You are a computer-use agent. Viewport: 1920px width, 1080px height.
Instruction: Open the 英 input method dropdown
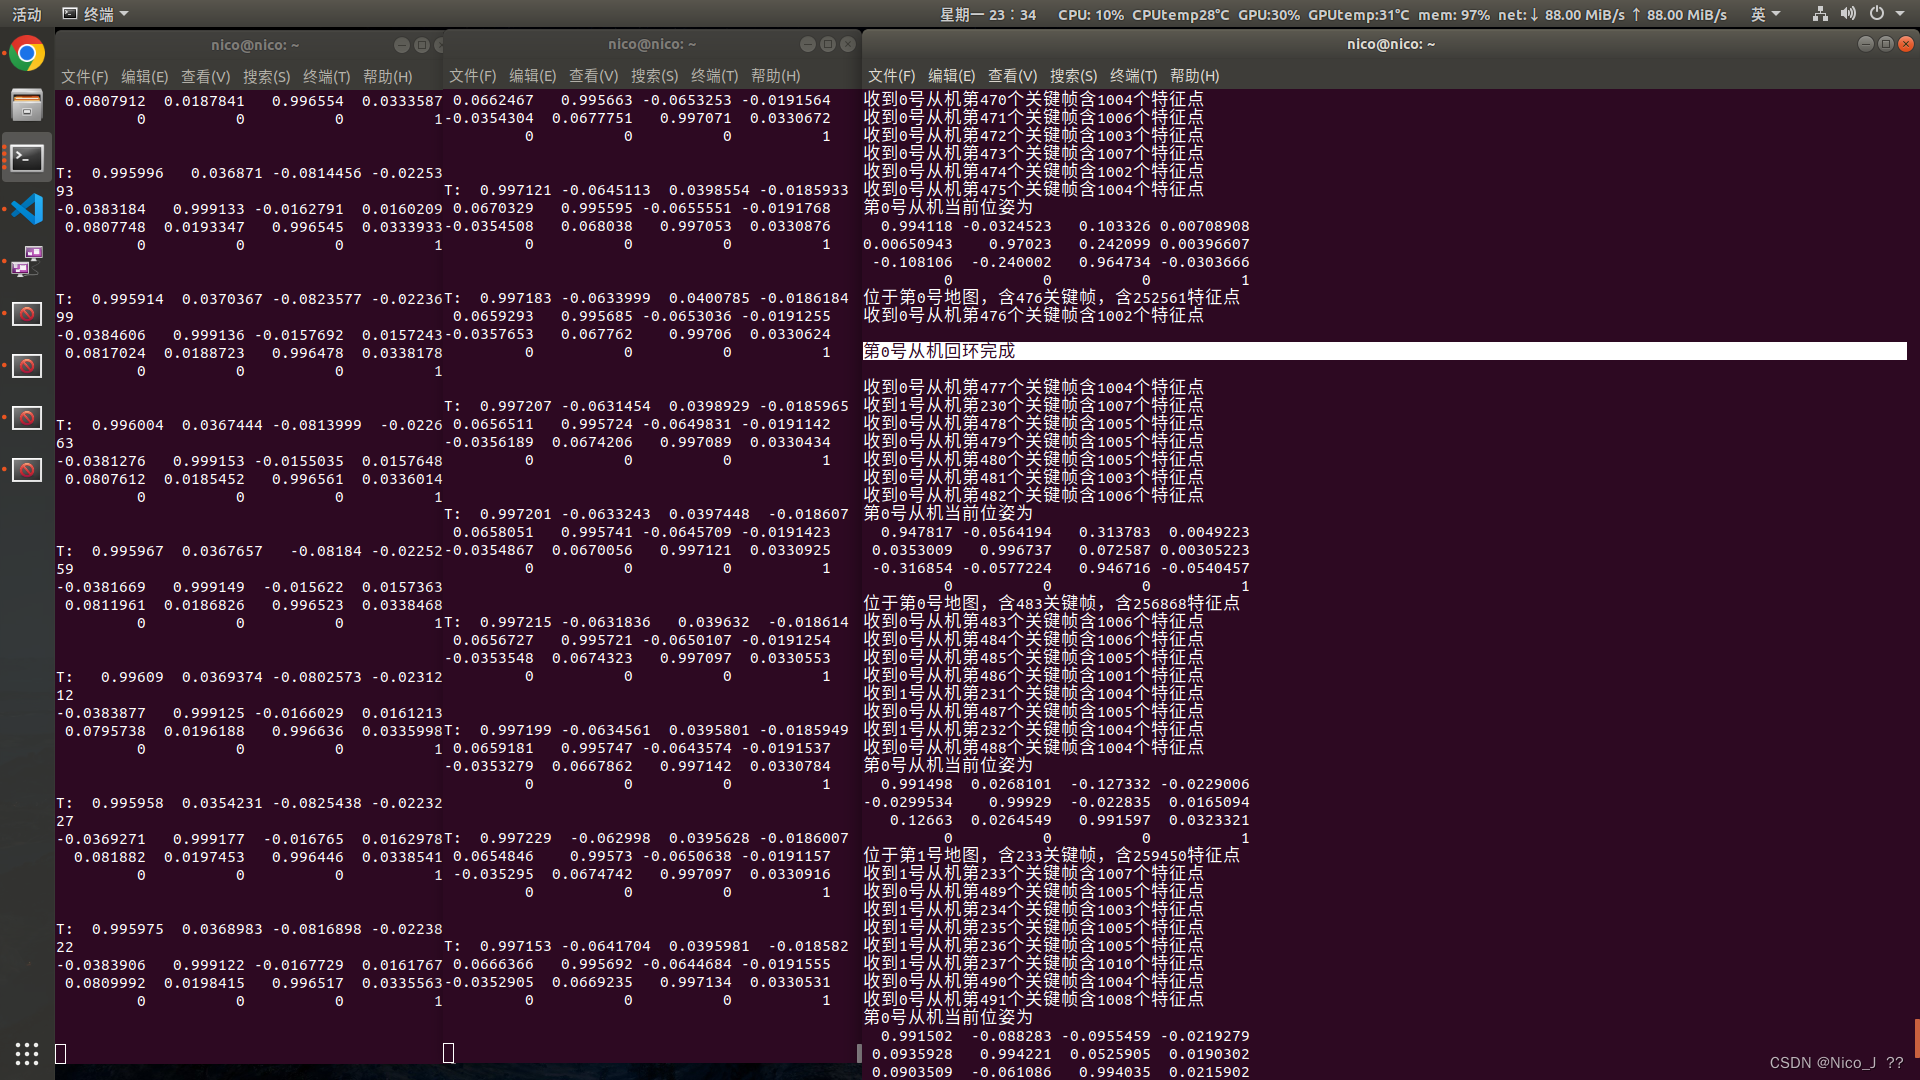point(1766,14)
